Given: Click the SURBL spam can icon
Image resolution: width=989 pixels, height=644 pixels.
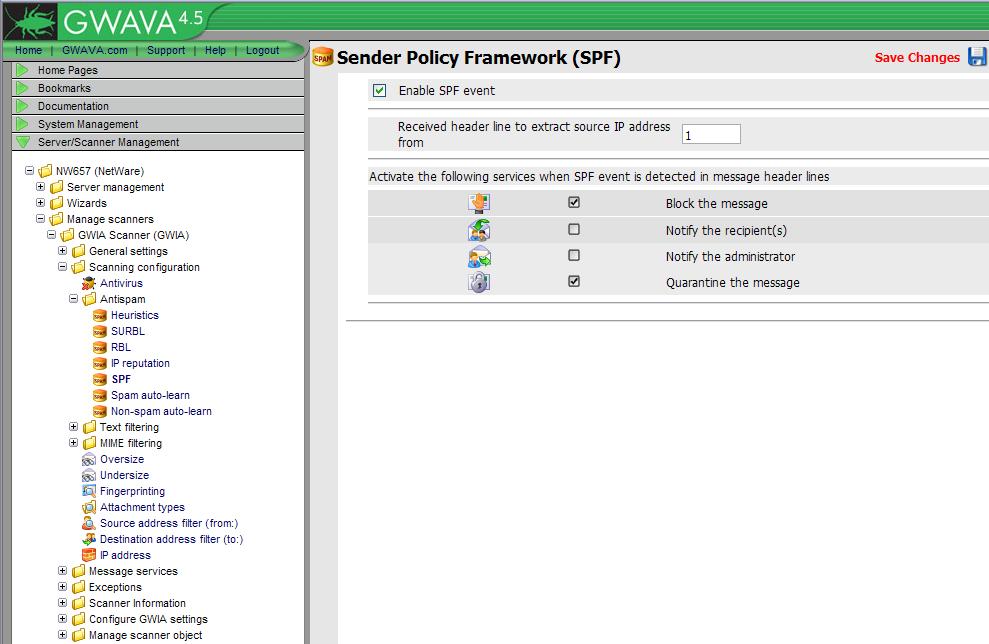Looking at the screenshot, I should click(x=100, y=331).
